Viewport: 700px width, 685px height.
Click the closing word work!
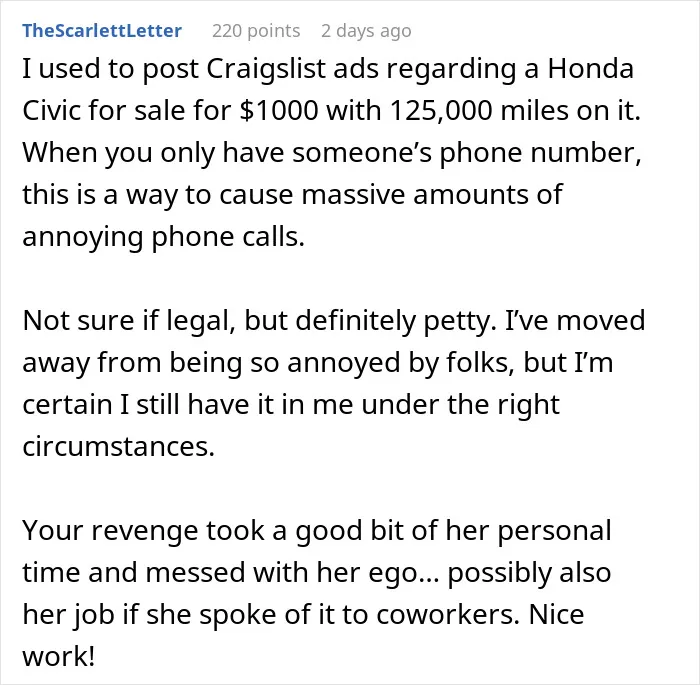(58, 656)
